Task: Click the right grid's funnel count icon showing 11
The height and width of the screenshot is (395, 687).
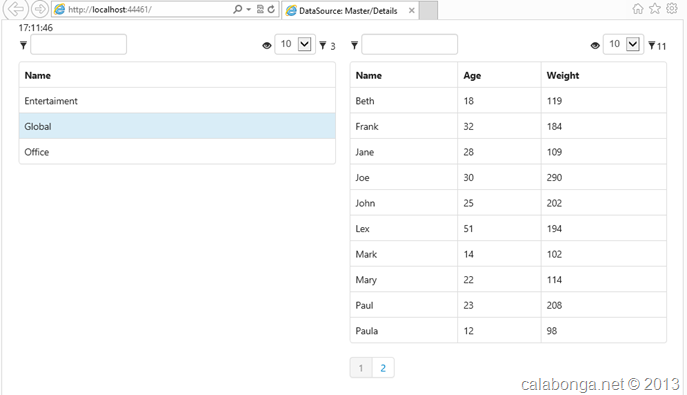Action: [652, 45]
